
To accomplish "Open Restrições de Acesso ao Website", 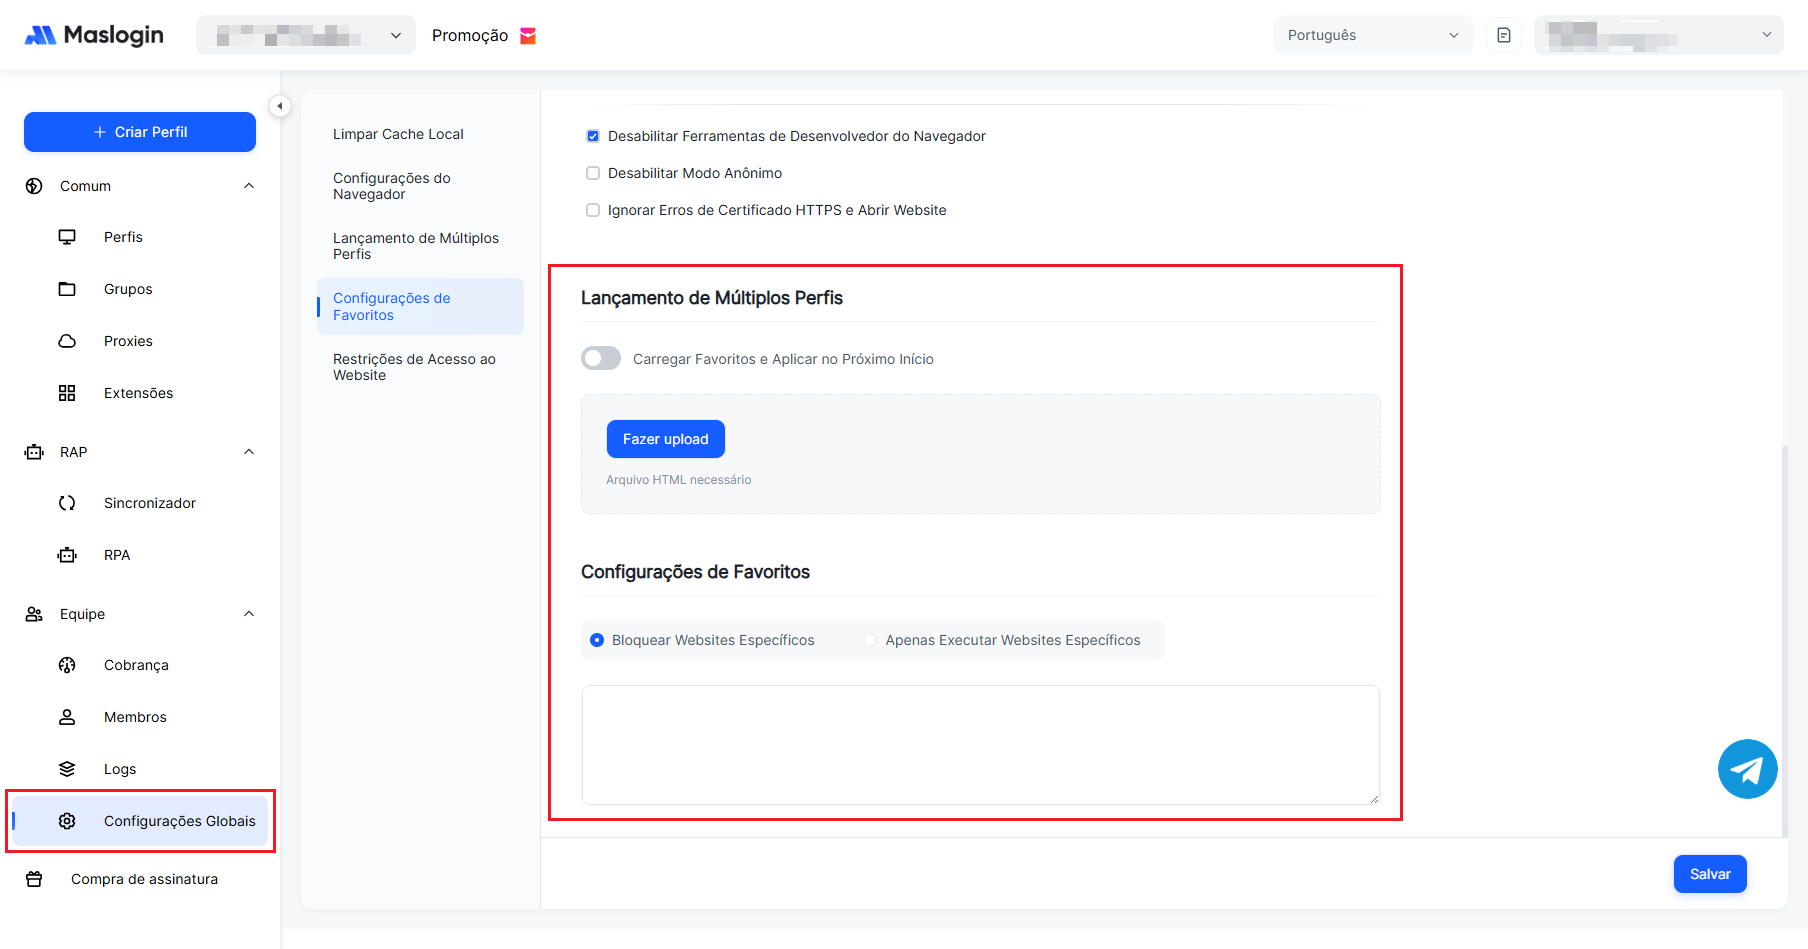I will (414, 367).
